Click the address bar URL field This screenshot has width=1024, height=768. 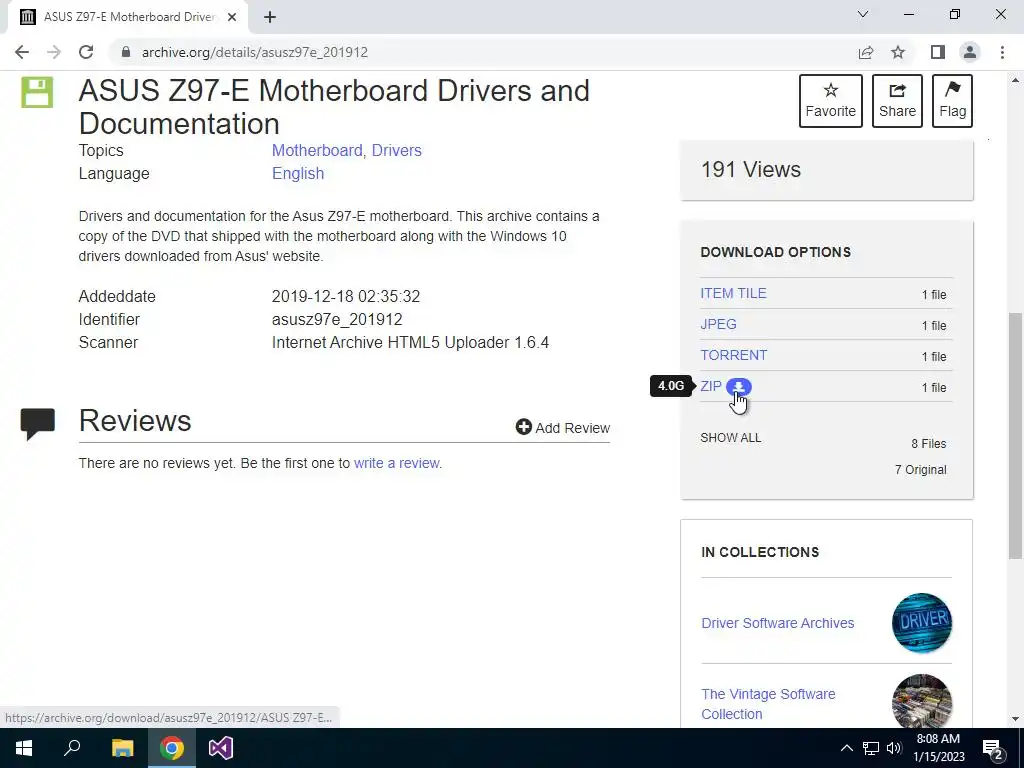483,52
